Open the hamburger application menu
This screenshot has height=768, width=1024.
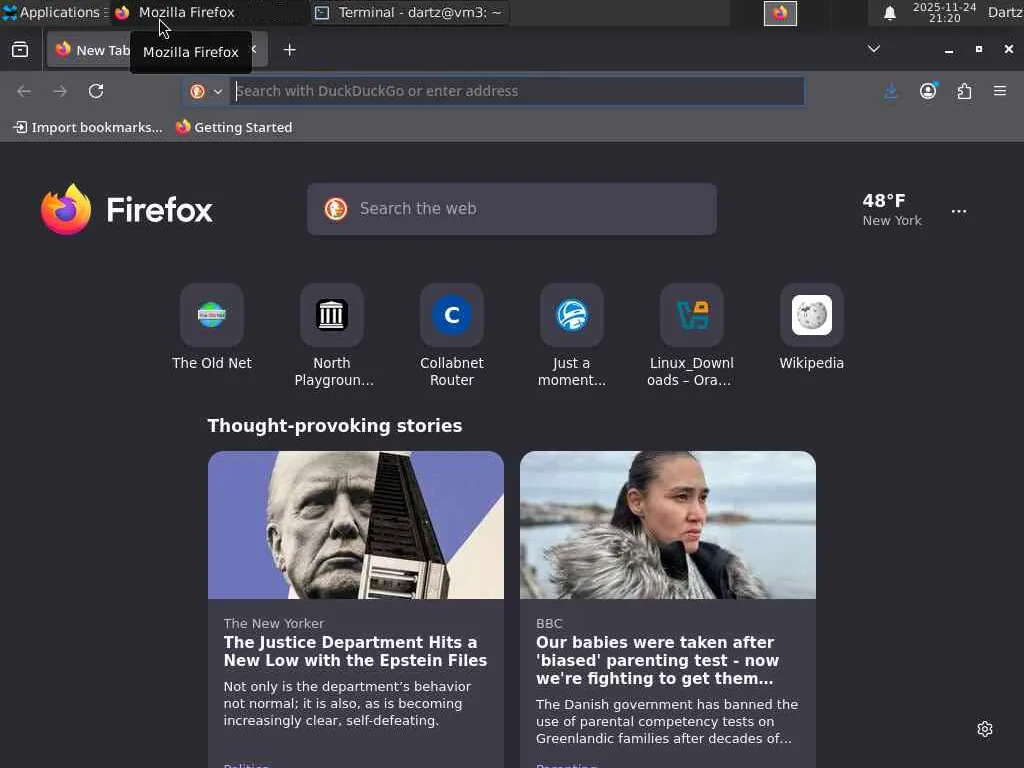(1000, 91)
